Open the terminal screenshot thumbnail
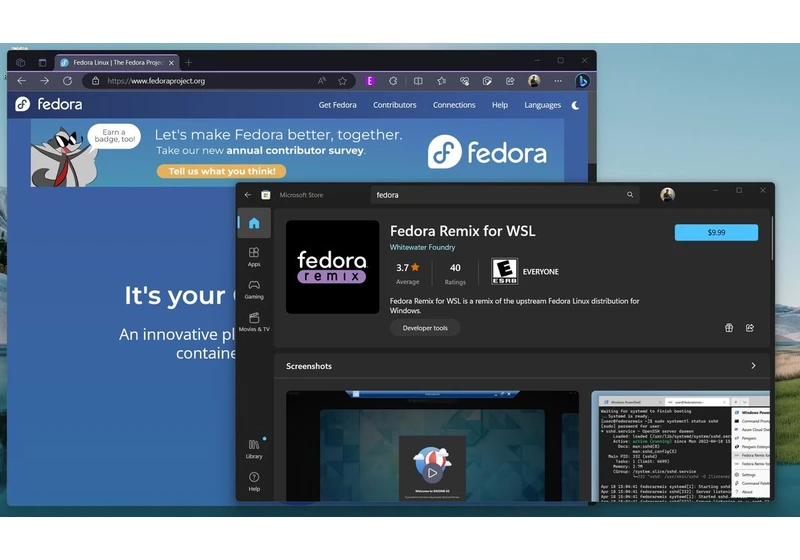The image size is (800, 560). coord(681,446)
